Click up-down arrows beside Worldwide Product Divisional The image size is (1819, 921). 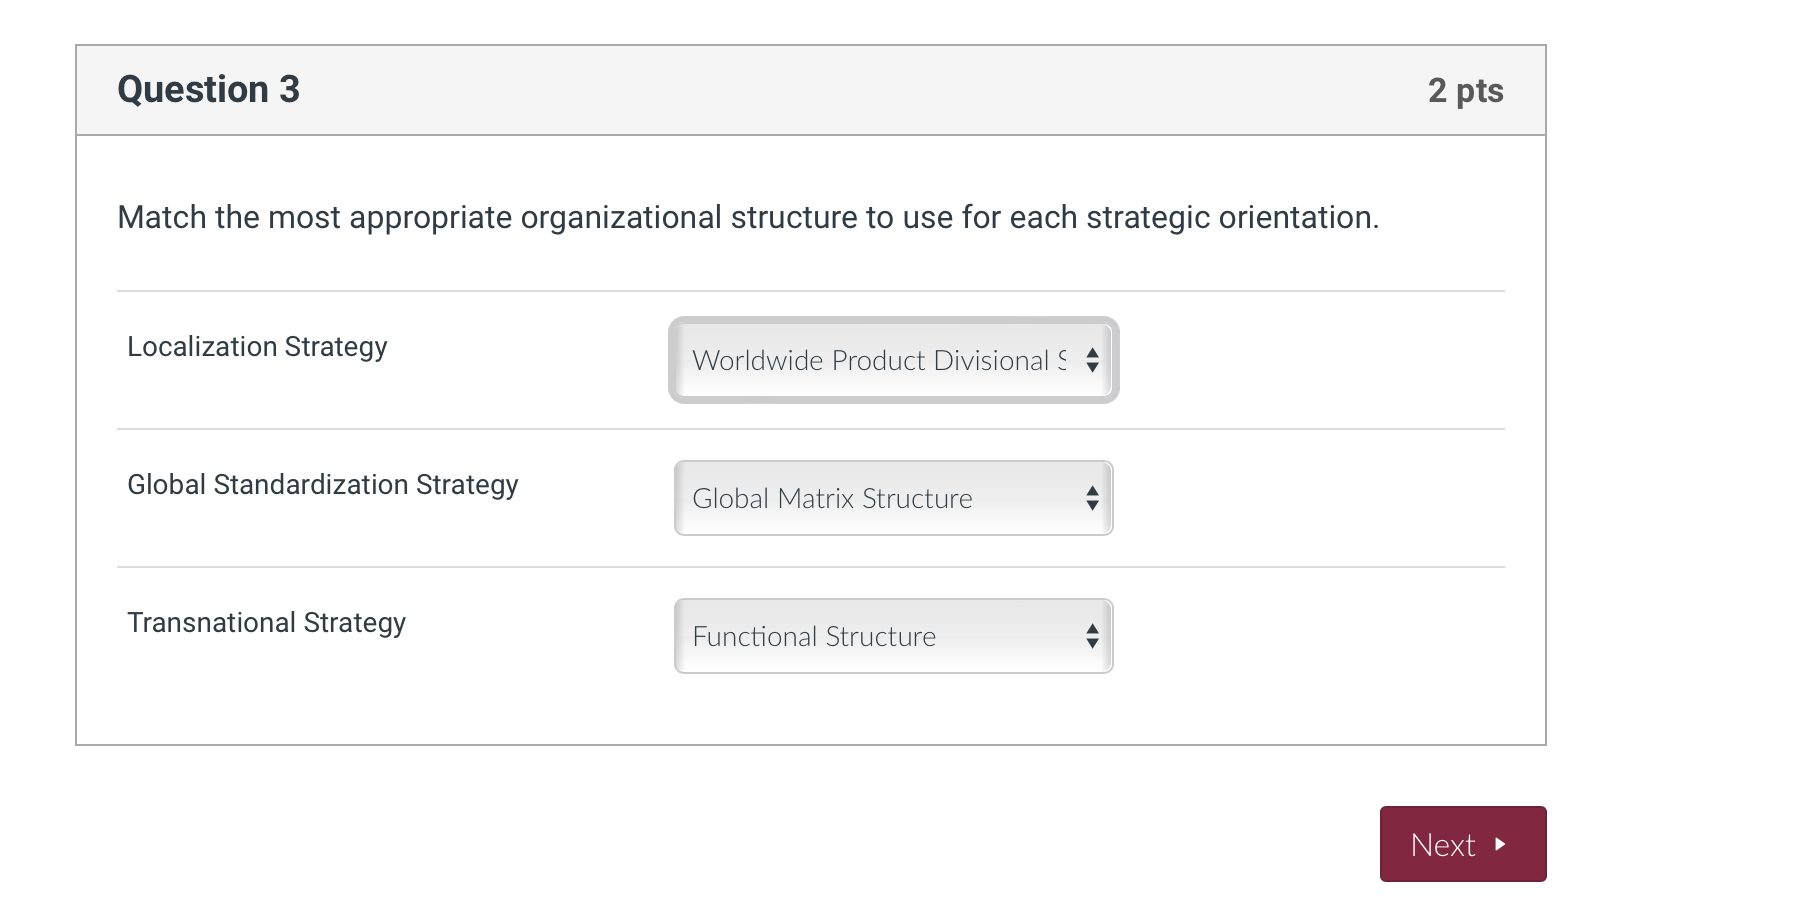point(1092,360)
